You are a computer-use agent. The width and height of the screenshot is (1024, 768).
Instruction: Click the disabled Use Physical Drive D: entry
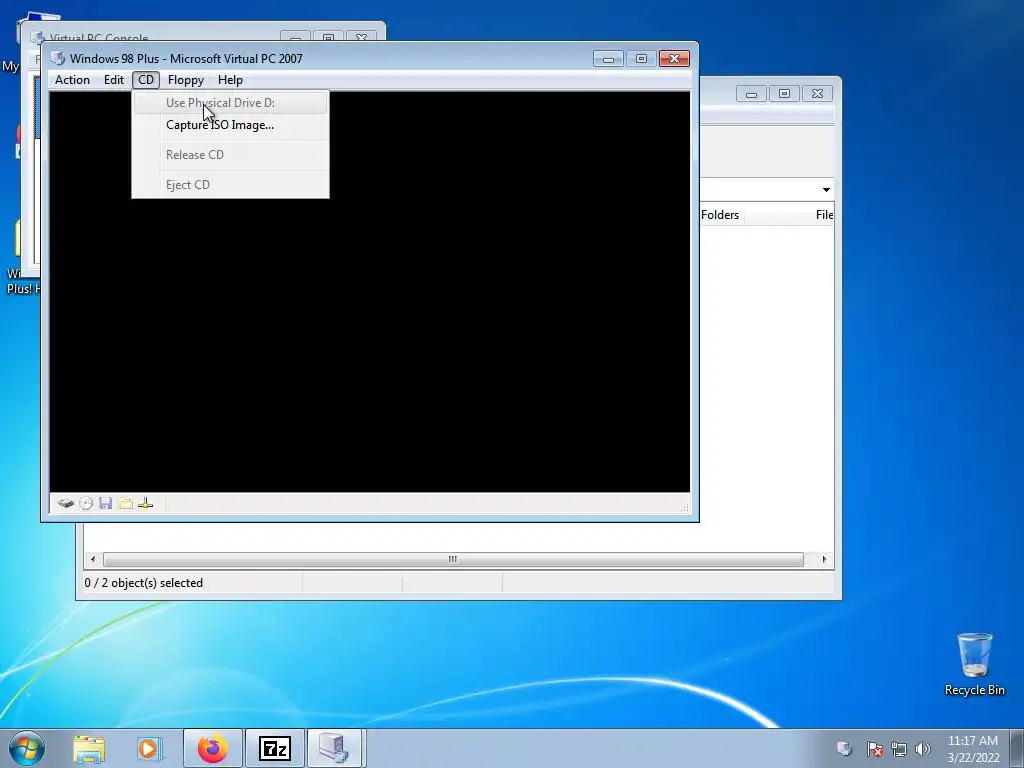pyautogui.click(x=230, y=103)
